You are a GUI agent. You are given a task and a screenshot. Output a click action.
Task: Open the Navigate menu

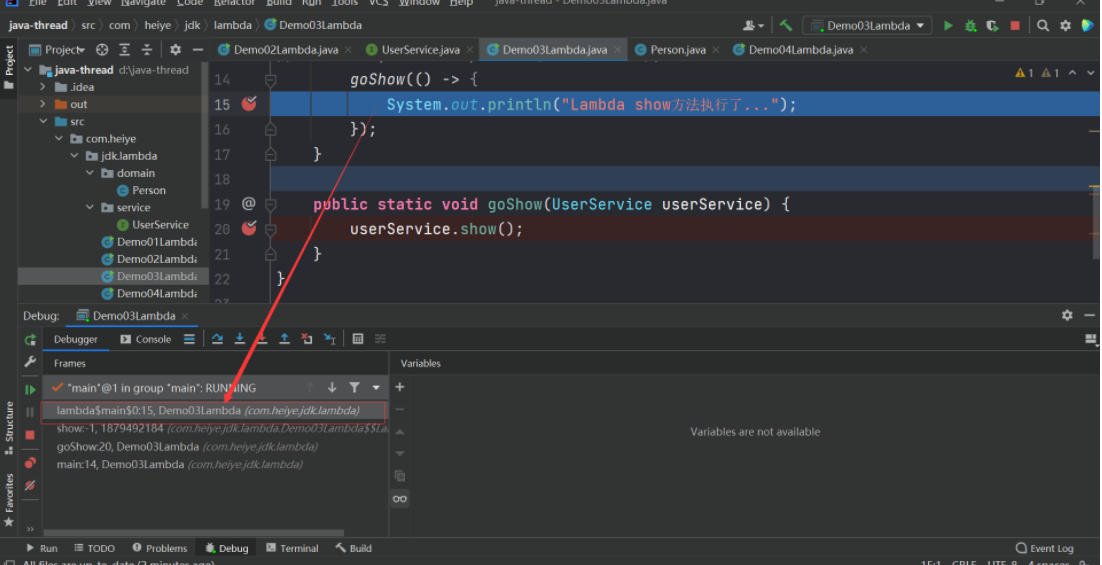pos(143,3)
